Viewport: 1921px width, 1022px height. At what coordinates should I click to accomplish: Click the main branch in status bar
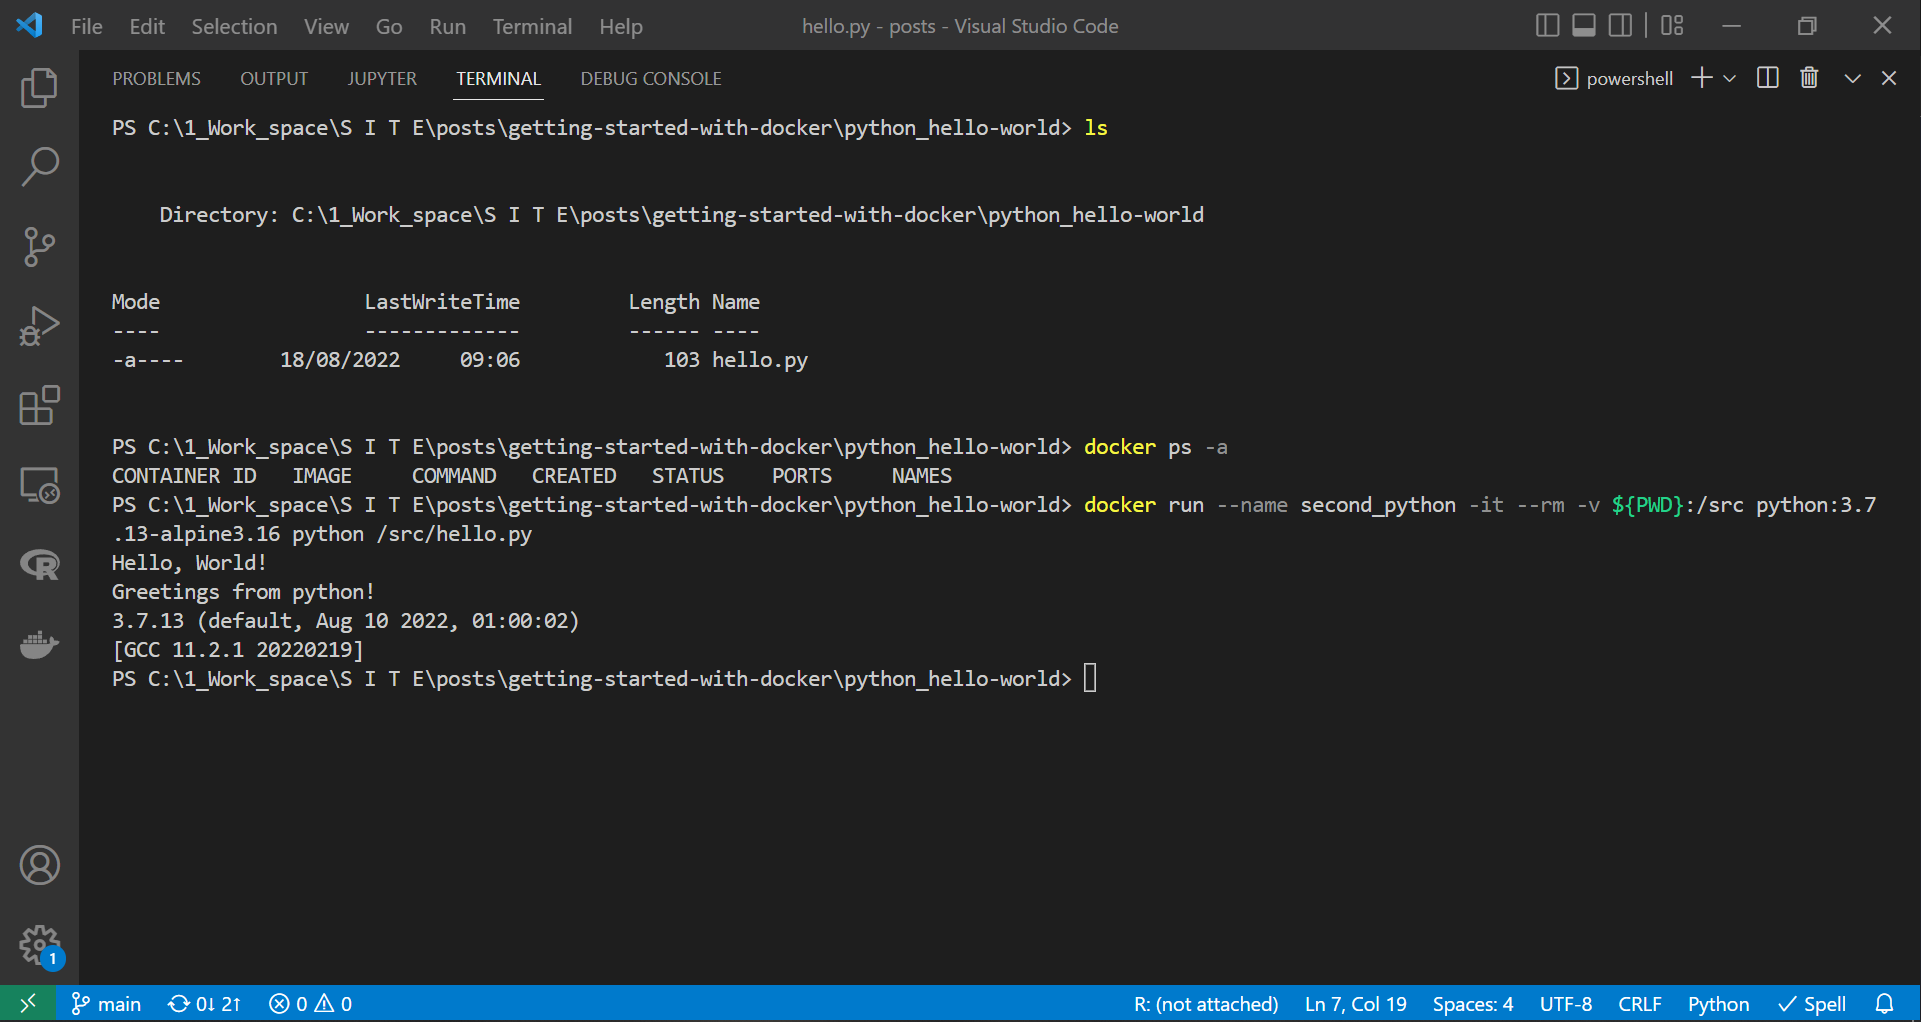(106, 1003)
